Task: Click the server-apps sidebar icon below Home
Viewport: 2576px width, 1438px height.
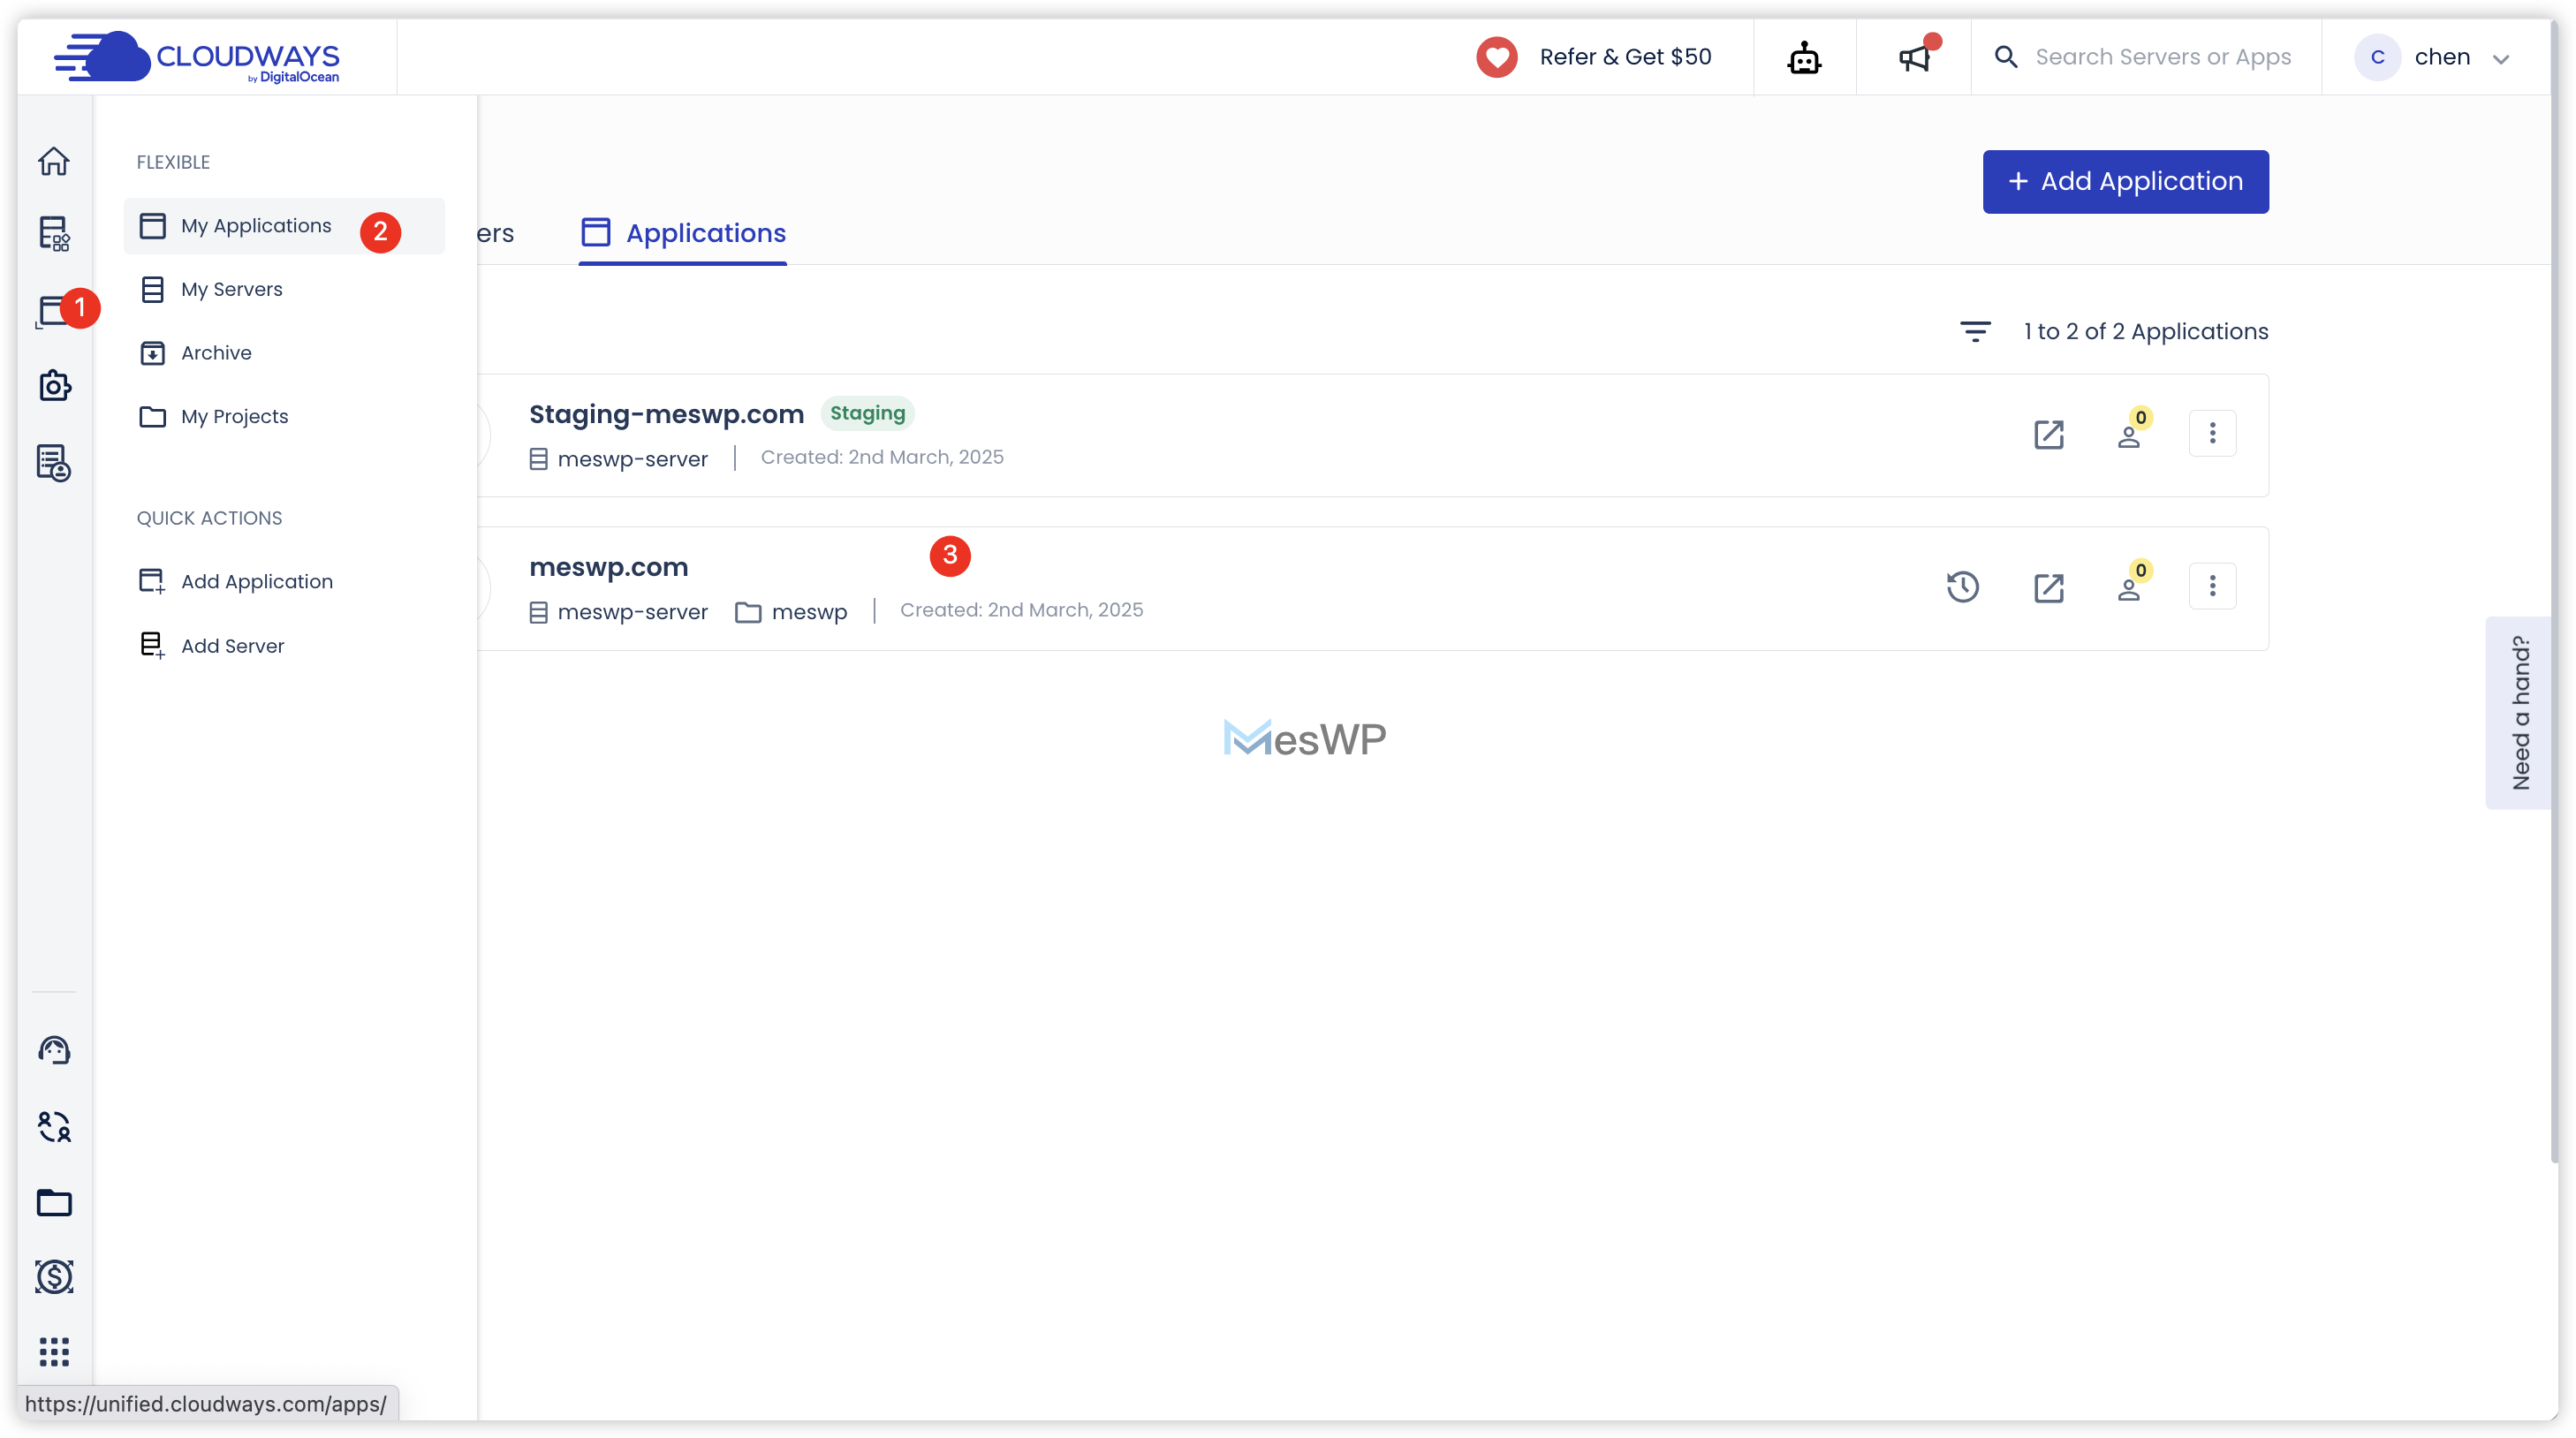Action: point(54,233)
